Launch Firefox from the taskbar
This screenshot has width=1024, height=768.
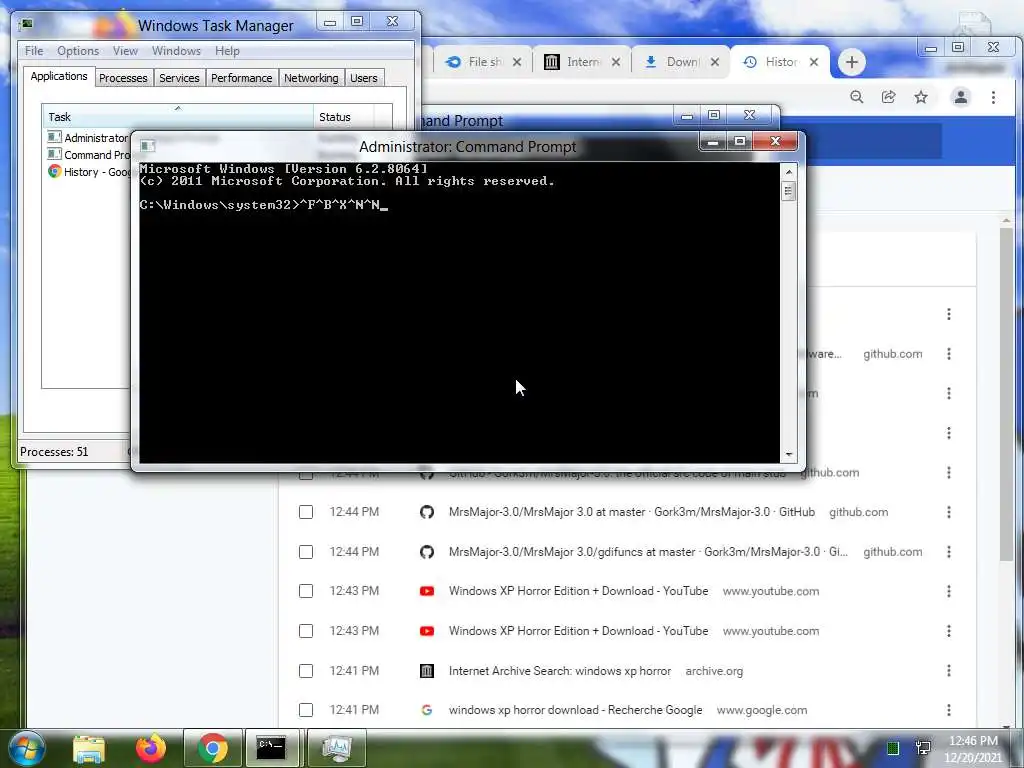(150, 748)
